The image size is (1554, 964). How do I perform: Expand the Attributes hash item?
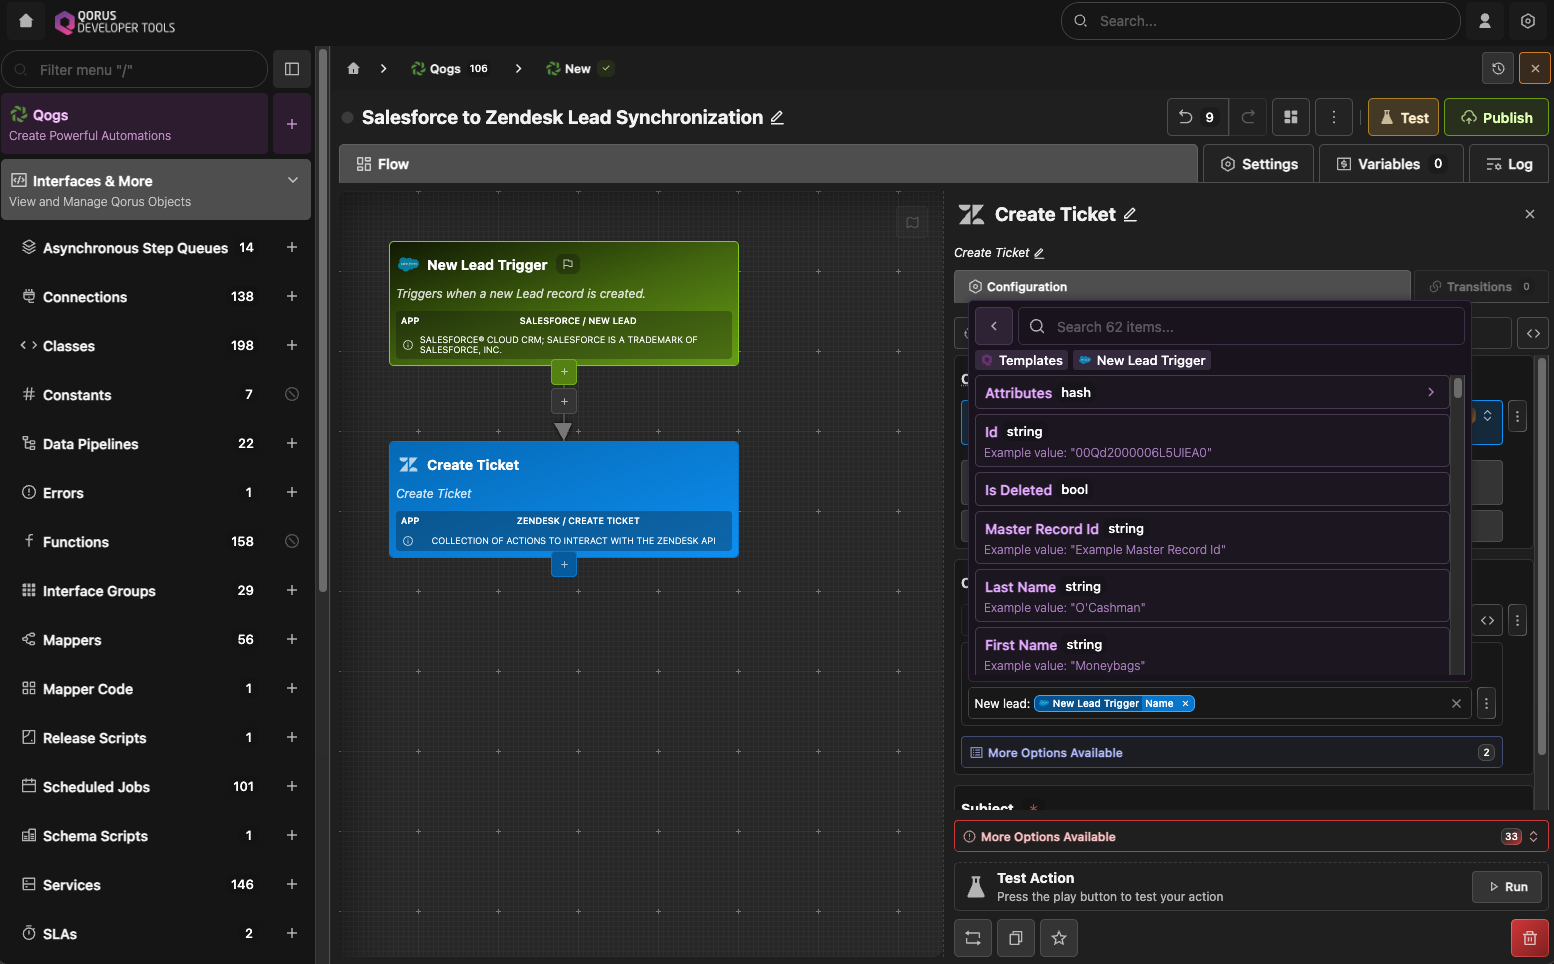[1430, 393]
